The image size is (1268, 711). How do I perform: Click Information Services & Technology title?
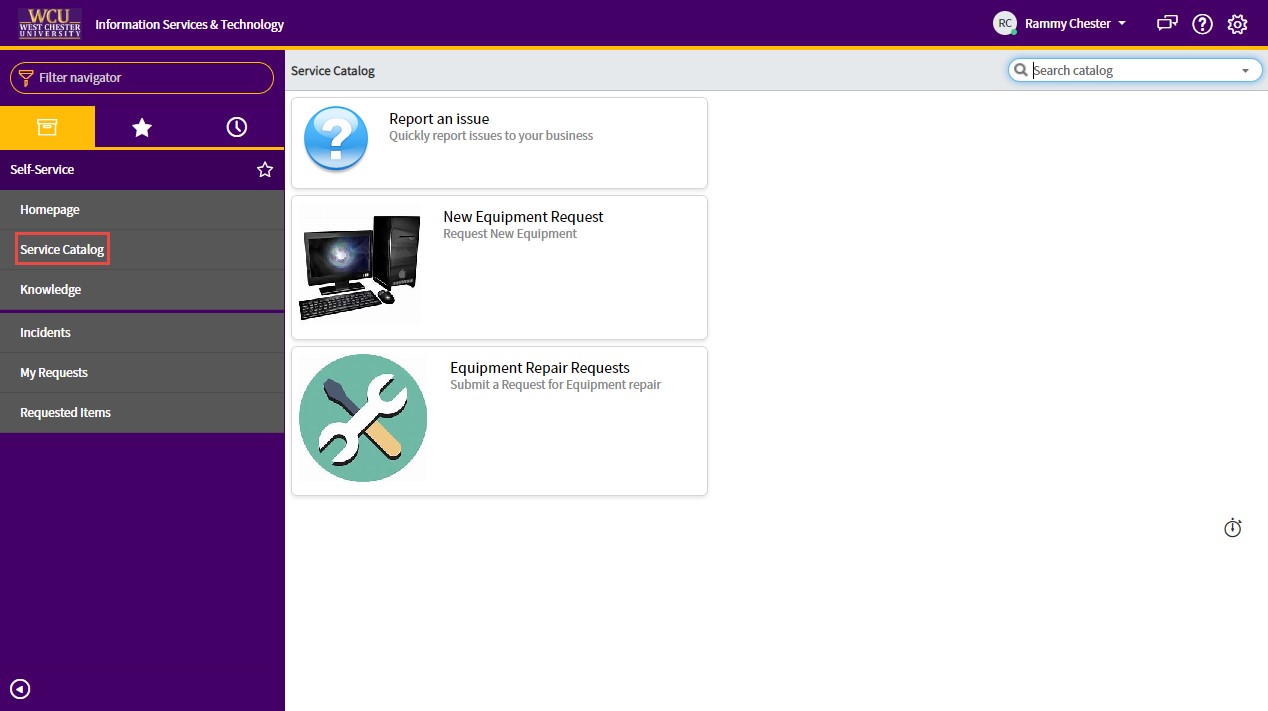[x=190, y=24]
